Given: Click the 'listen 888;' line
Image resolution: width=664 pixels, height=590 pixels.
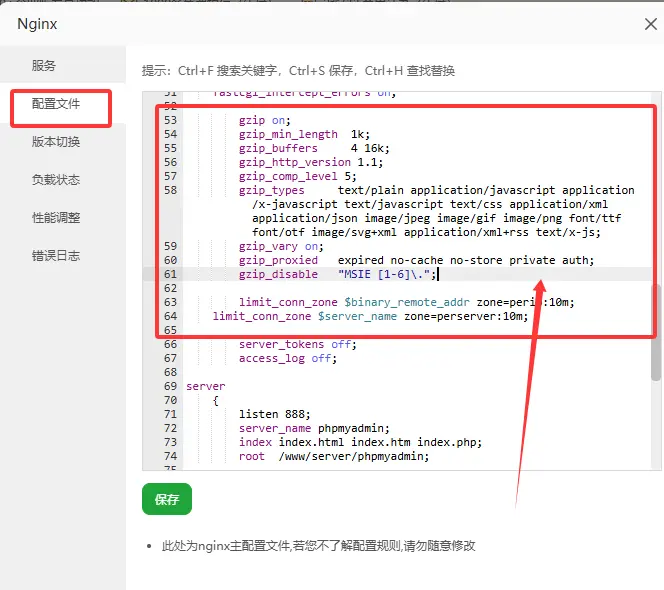Looking at the screenshot, I should click(x=274, y=414).
